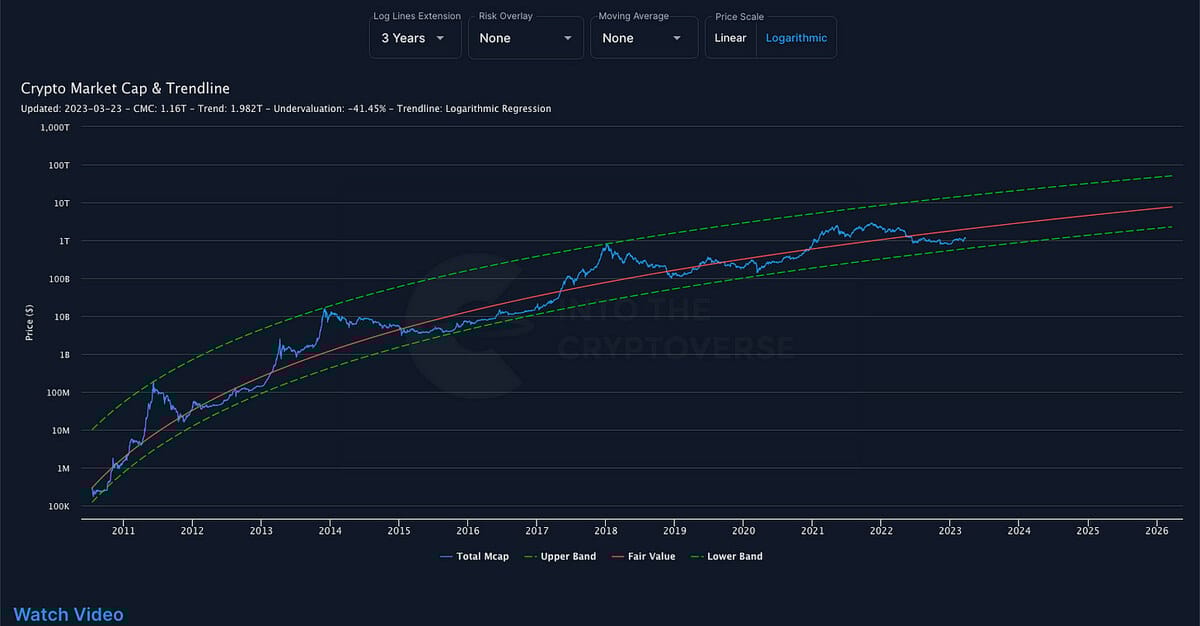The height and width of the screenshot is (626, 1200).
Task: Click the 10M y-axis label
Action: coord(60,431)
